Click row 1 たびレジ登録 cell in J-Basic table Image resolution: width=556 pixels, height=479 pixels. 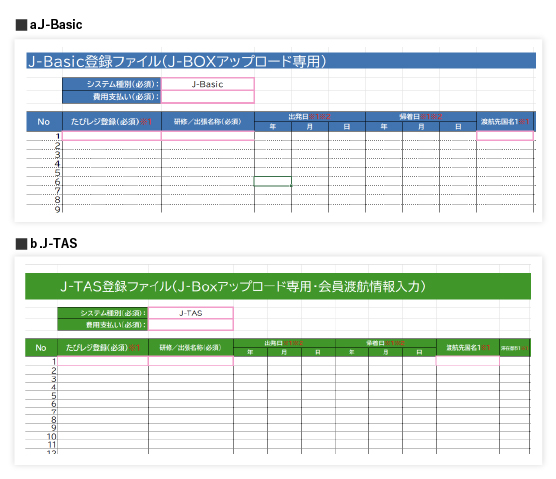click(x=112, y=136)
